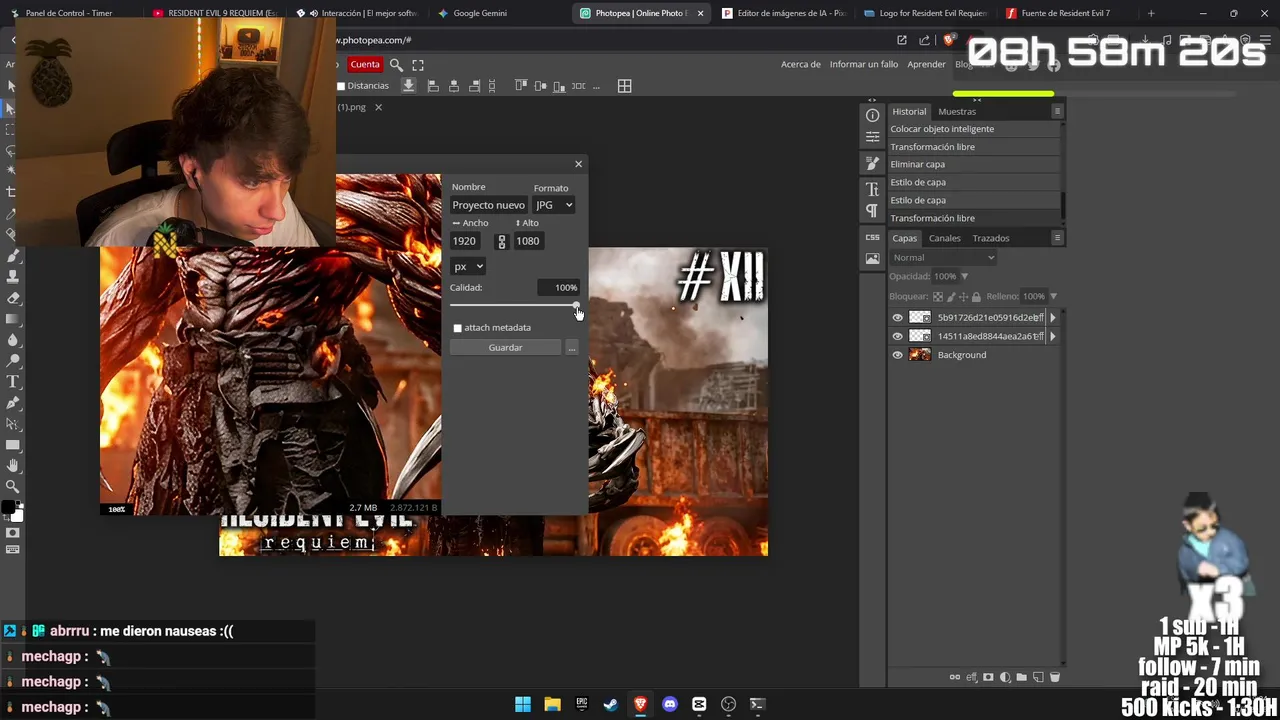Open the Acerca de menu
The image size is (1280, 720).
click(800, 64)
